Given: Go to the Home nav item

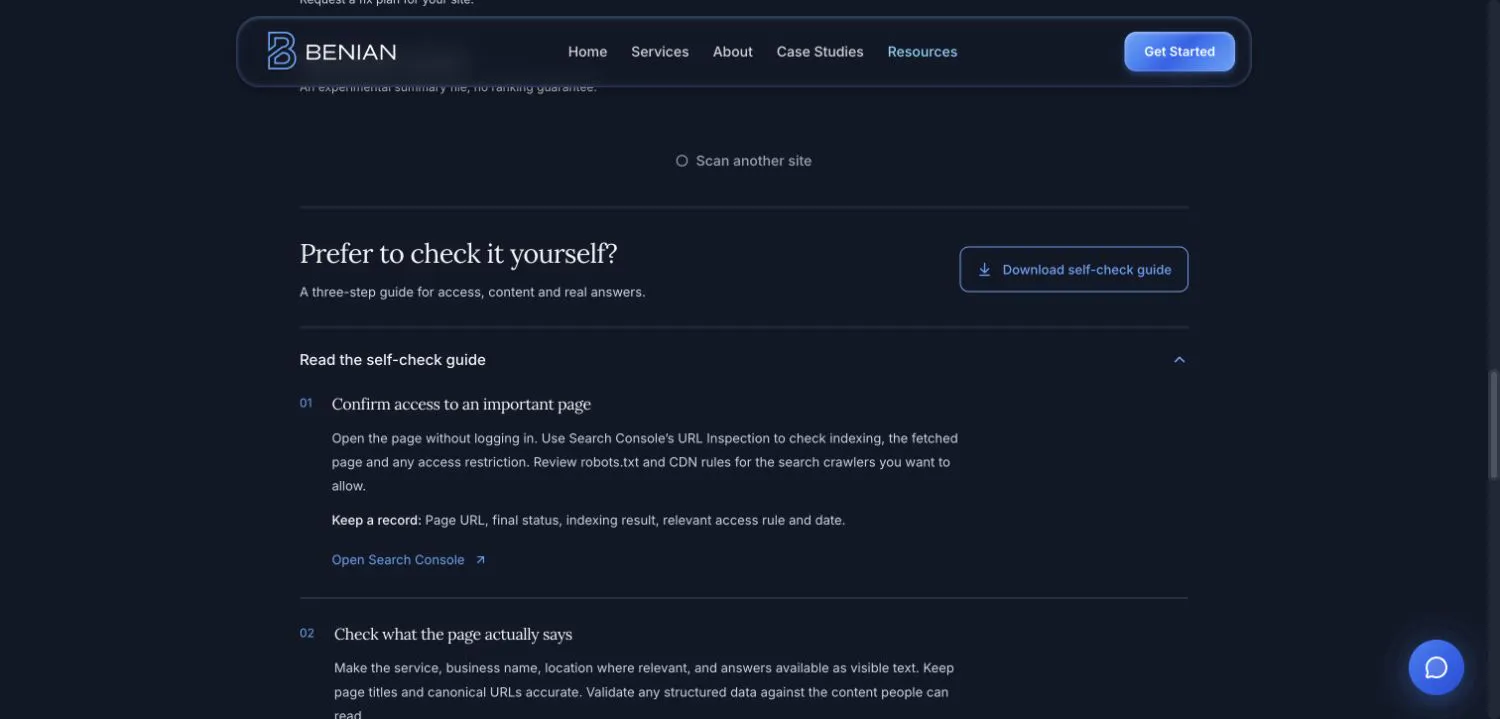Looking at the screenshot, I should pos(588,52).
